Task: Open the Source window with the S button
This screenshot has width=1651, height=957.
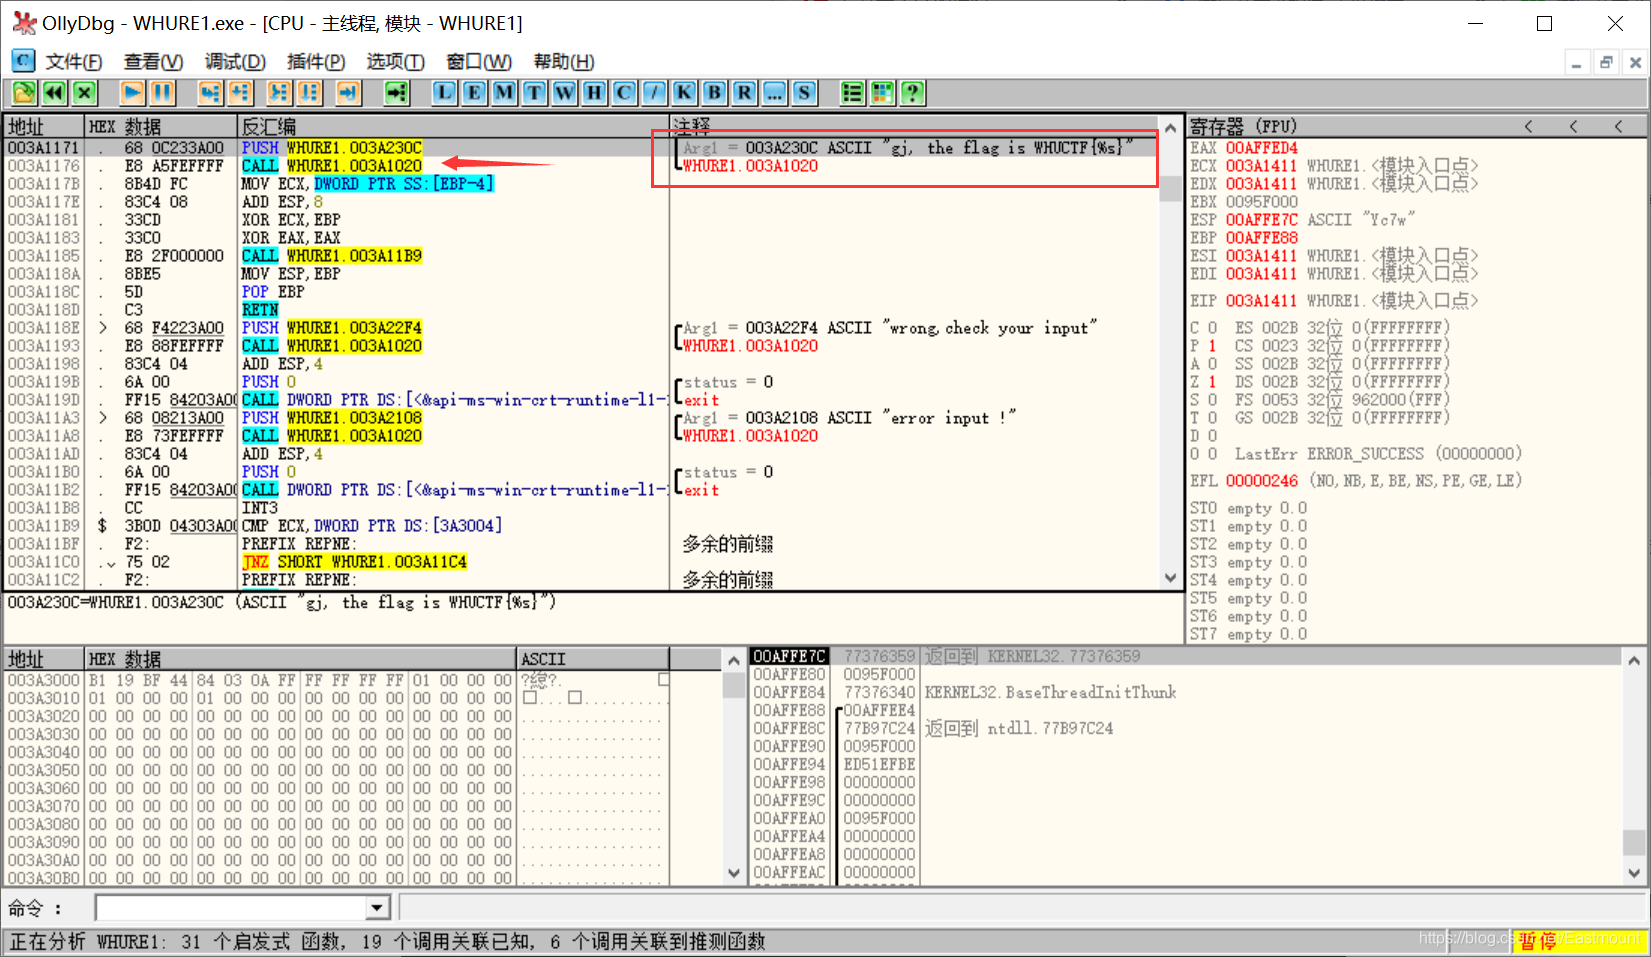Action: pos(804,93)
